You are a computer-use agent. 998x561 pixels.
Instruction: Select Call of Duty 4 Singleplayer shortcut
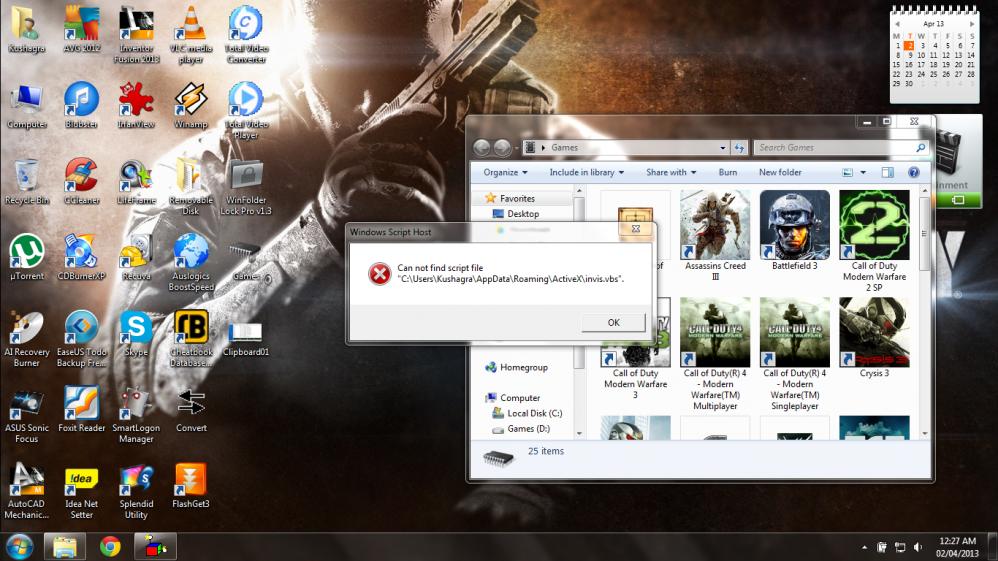(795, 354)
